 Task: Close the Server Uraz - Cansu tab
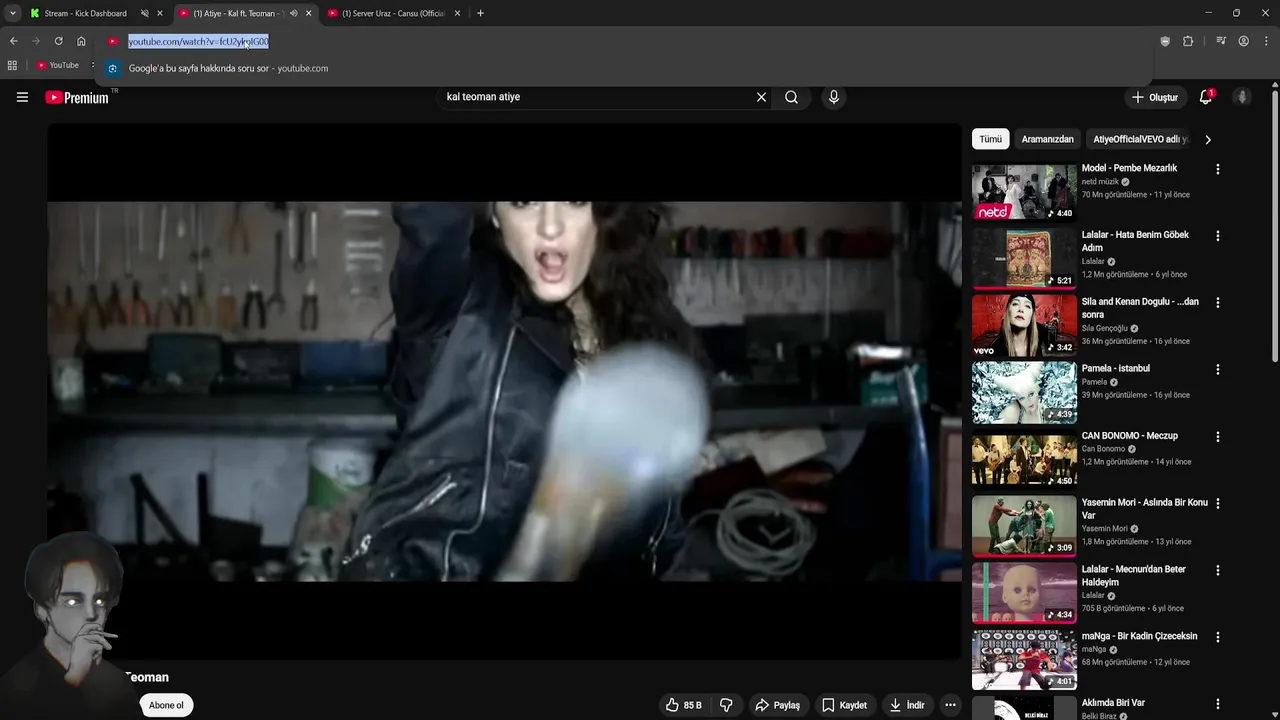click(x=457, y=13)
